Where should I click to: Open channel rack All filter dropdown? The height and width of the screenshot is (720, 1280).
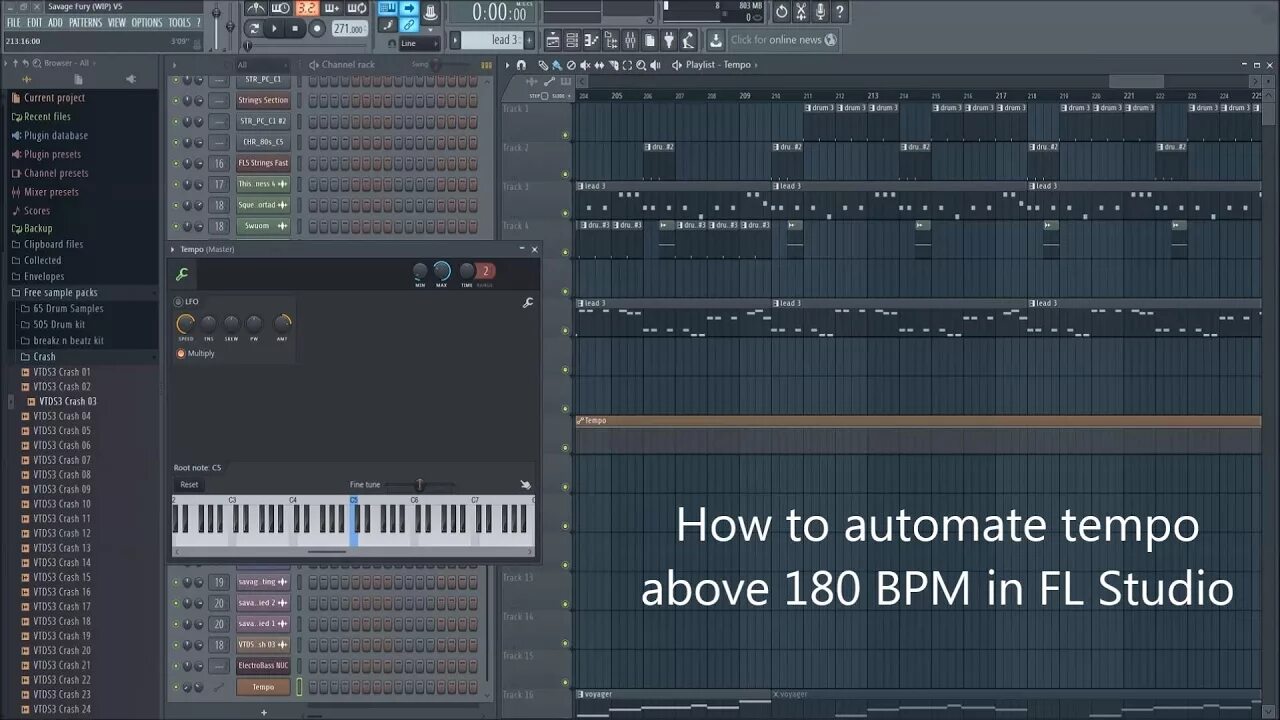tap(262, 65)
